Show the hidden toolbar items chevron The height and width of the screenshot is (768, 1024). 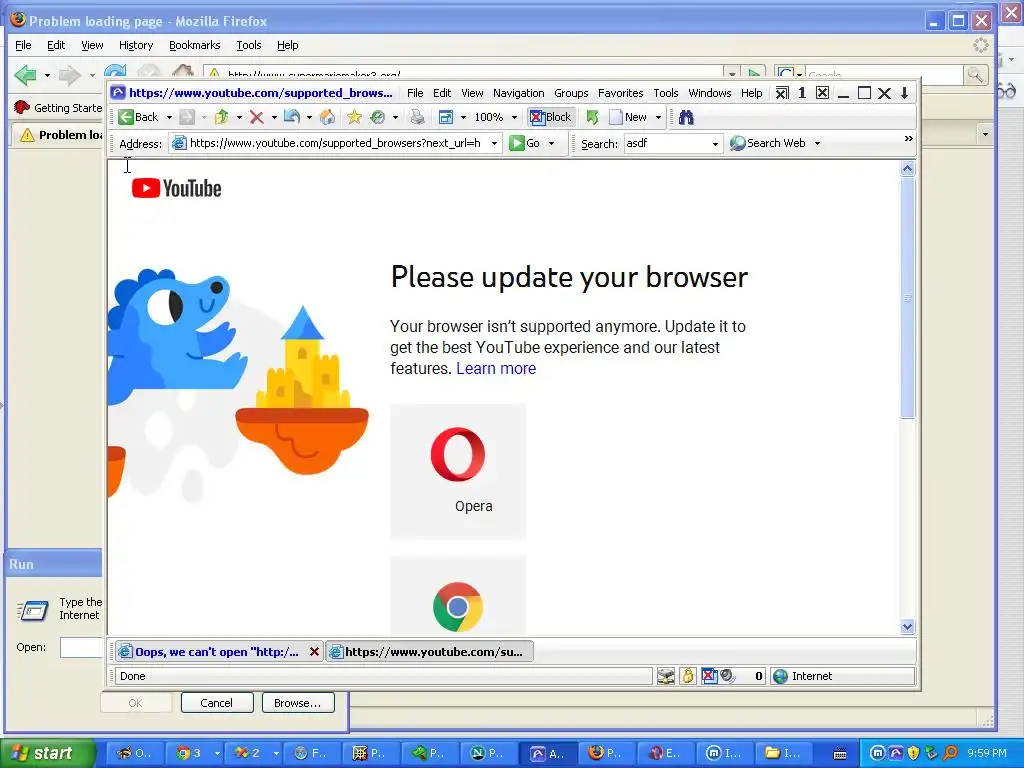point(908,138)
